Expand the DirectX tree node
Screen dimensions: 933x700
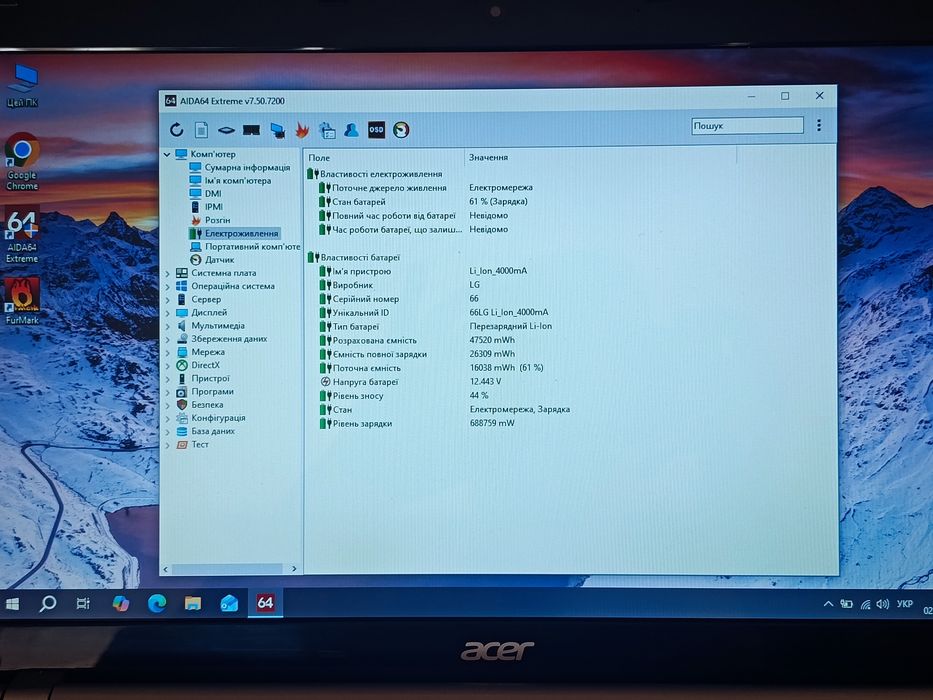(167, 365)
